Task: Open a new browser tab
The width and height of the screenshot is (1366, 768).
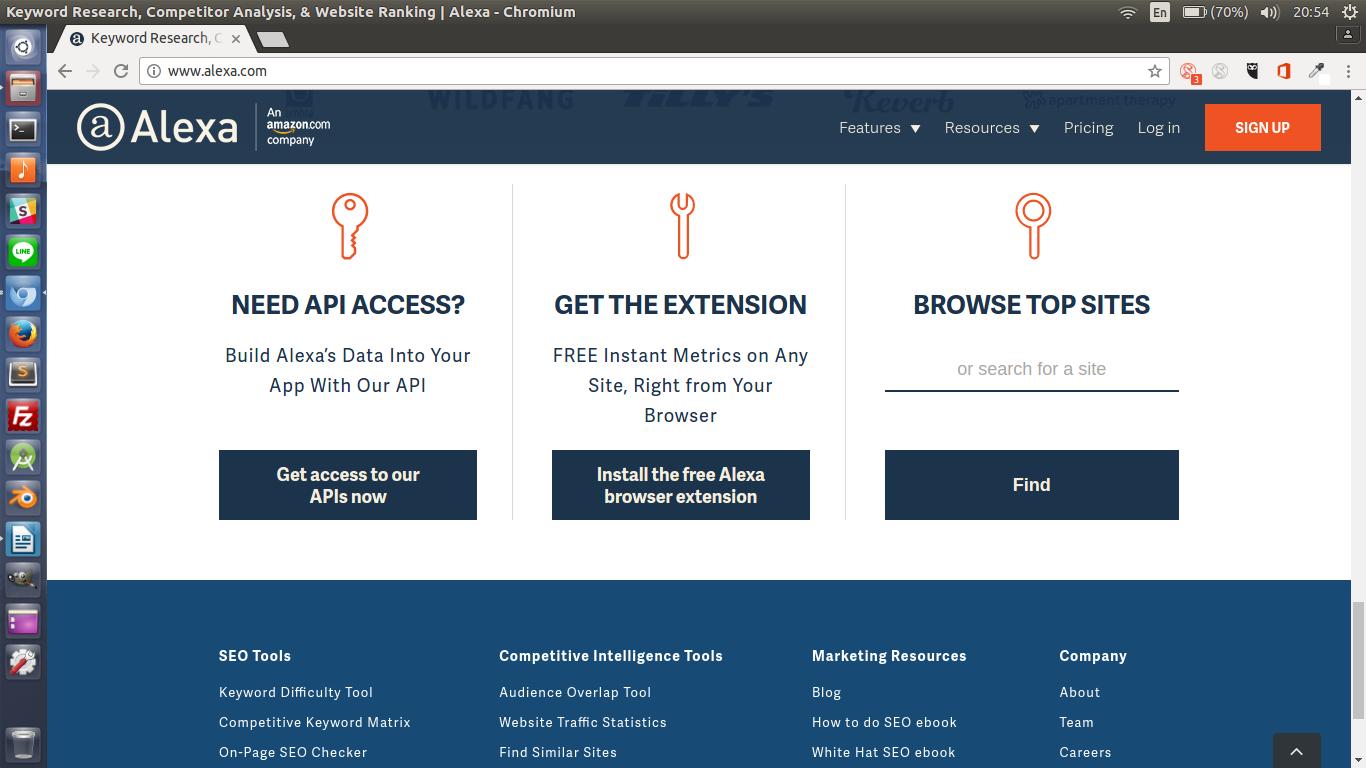Action: click(x=273, y=39)
